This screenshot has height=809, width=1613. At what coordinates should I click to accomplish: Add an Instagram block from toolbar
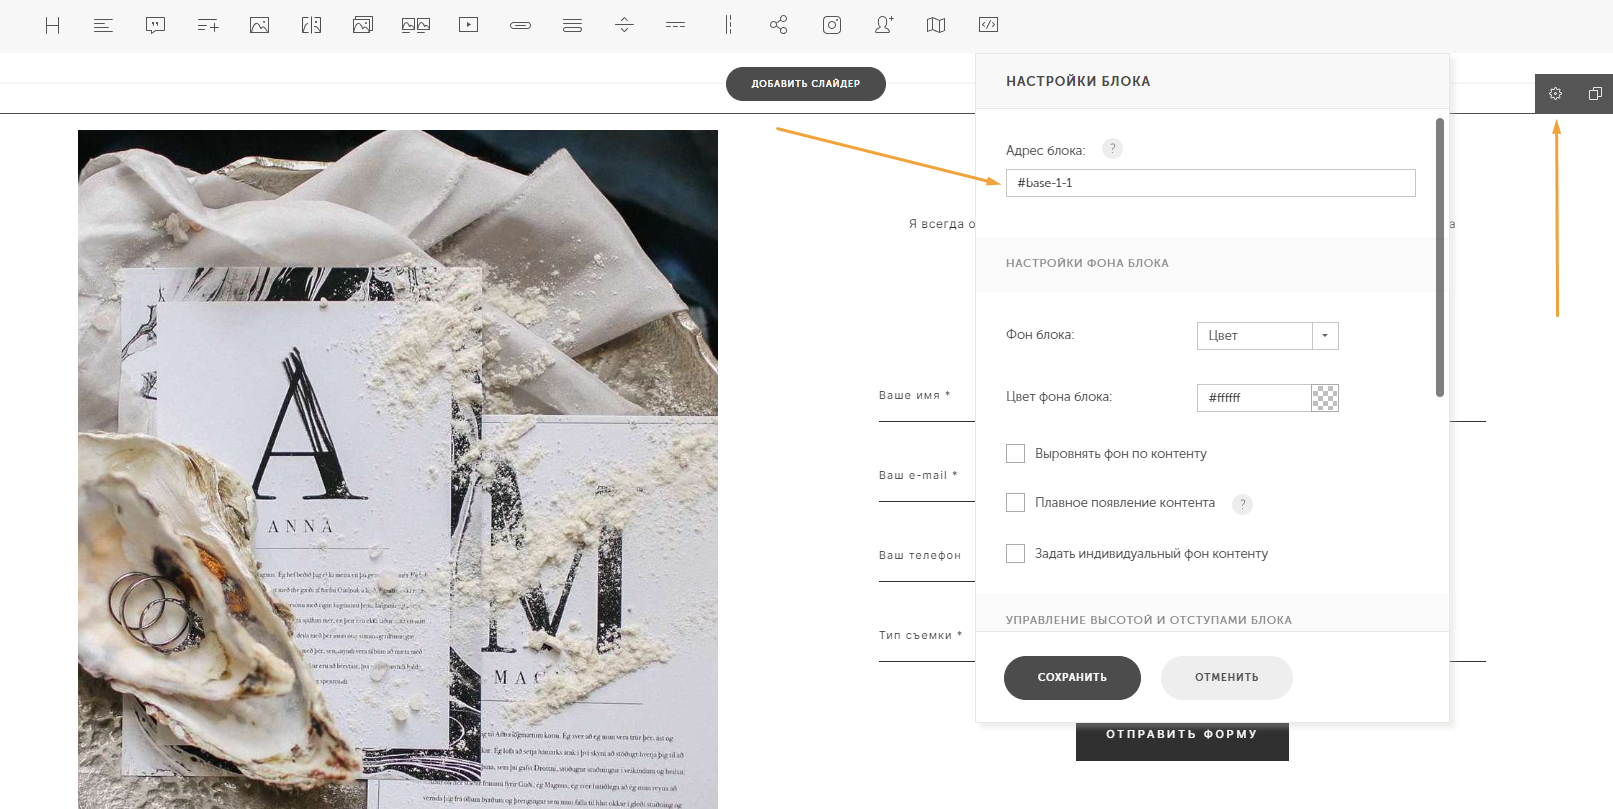point(832,25)
